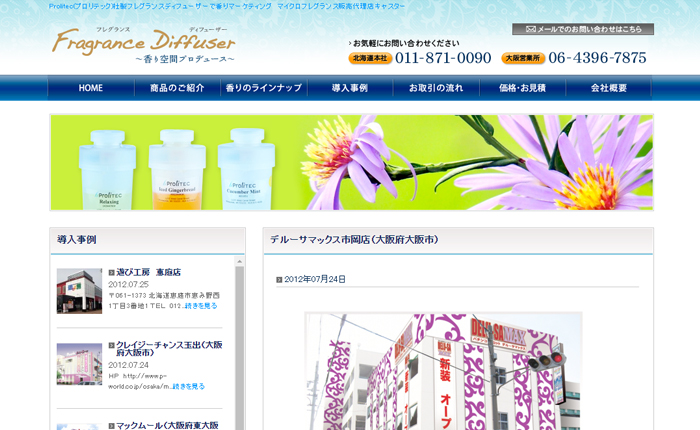Click 続きを見る for クレイジーチャンス玉出

click(x=188, y=386)
